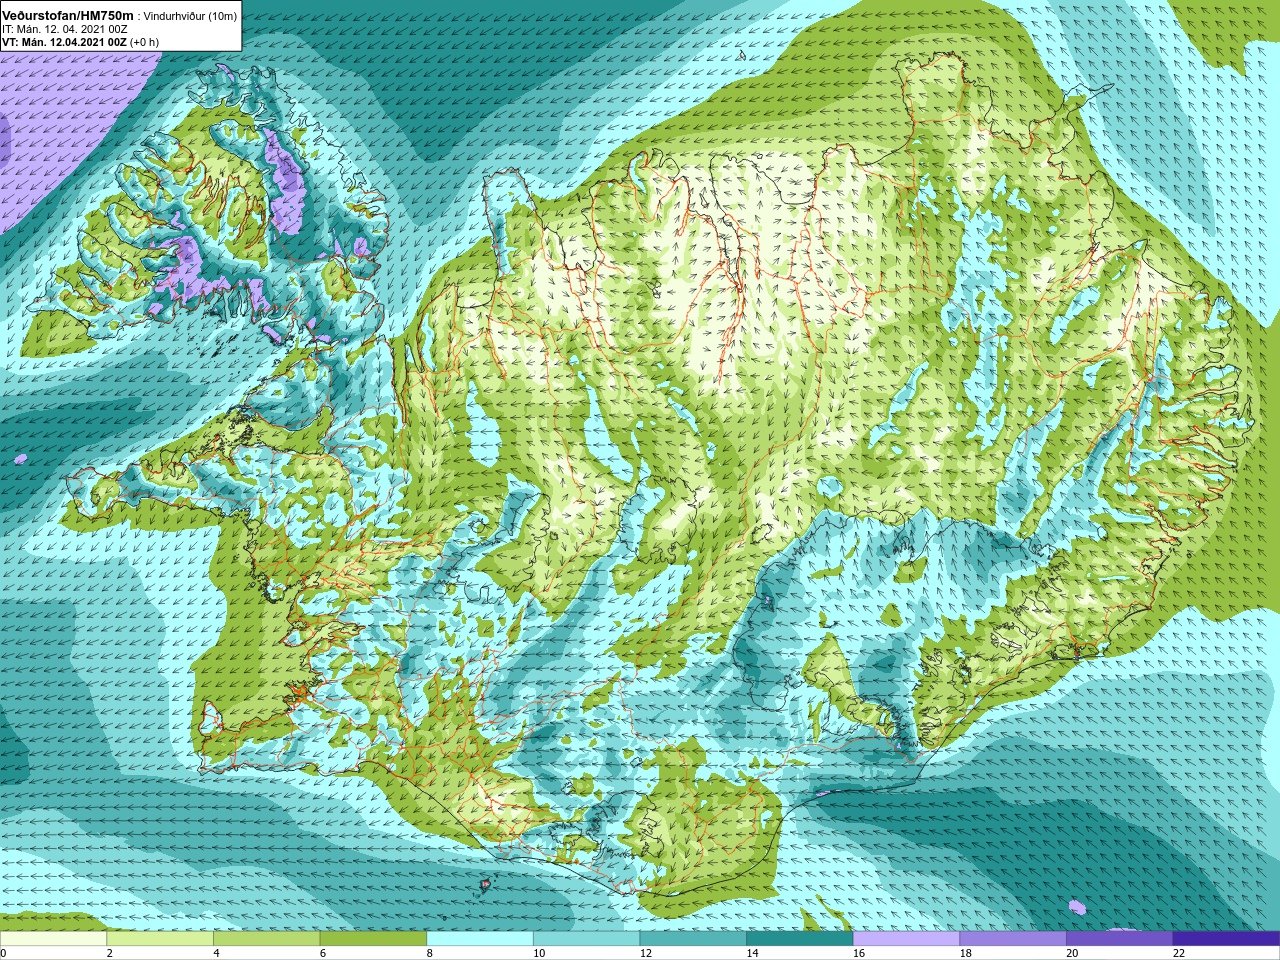
Task: Click the pale yellow 0–2 legend swatch
Action: [53, 939]
